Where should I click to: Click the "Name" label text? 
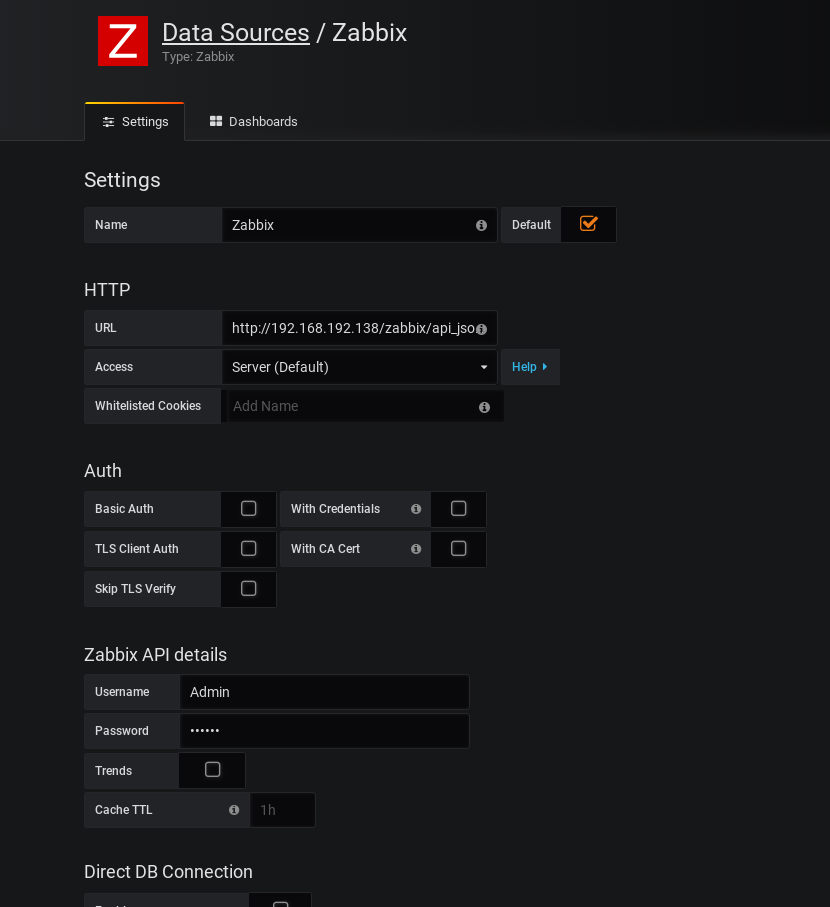point(111,225)
